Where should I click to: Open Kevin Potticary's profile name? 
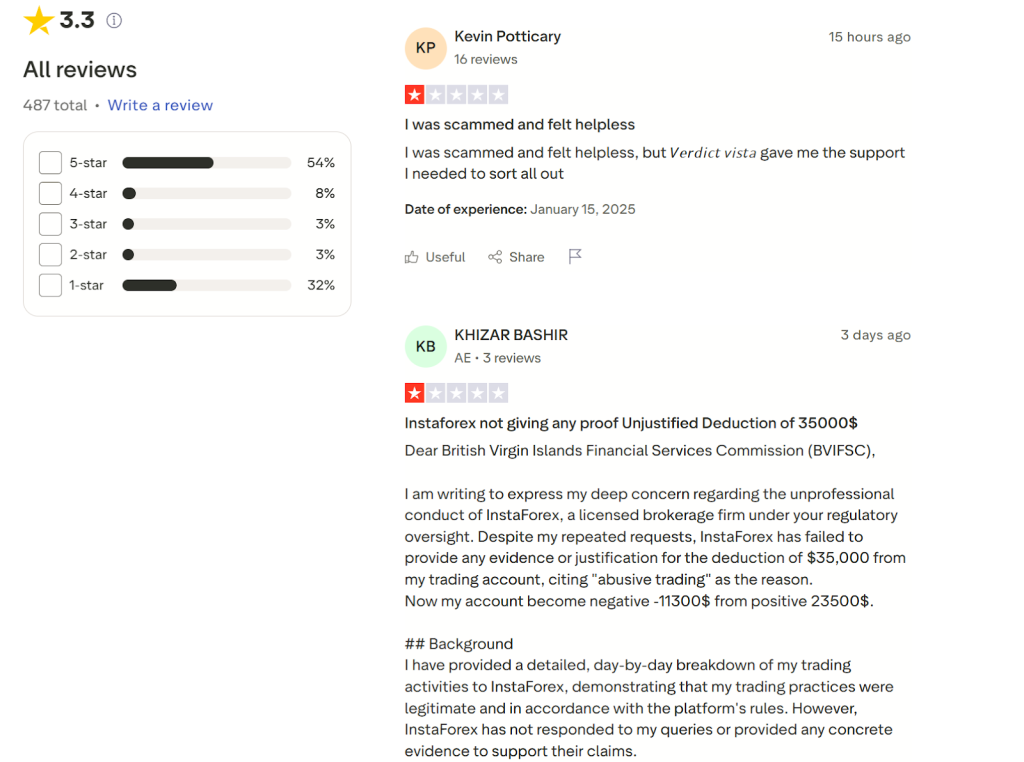click(x=507, y=36)
